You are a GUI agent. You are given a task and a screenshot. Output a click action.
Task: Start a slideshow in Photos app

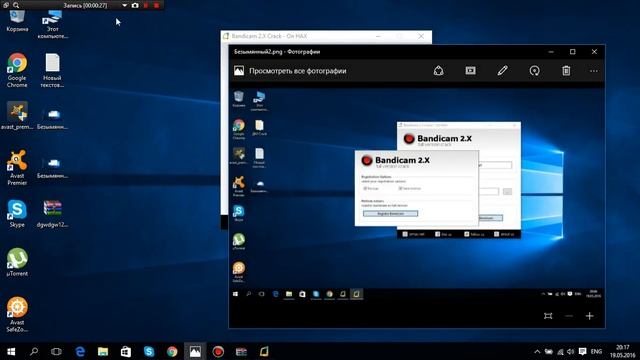(x=470, y=71)
